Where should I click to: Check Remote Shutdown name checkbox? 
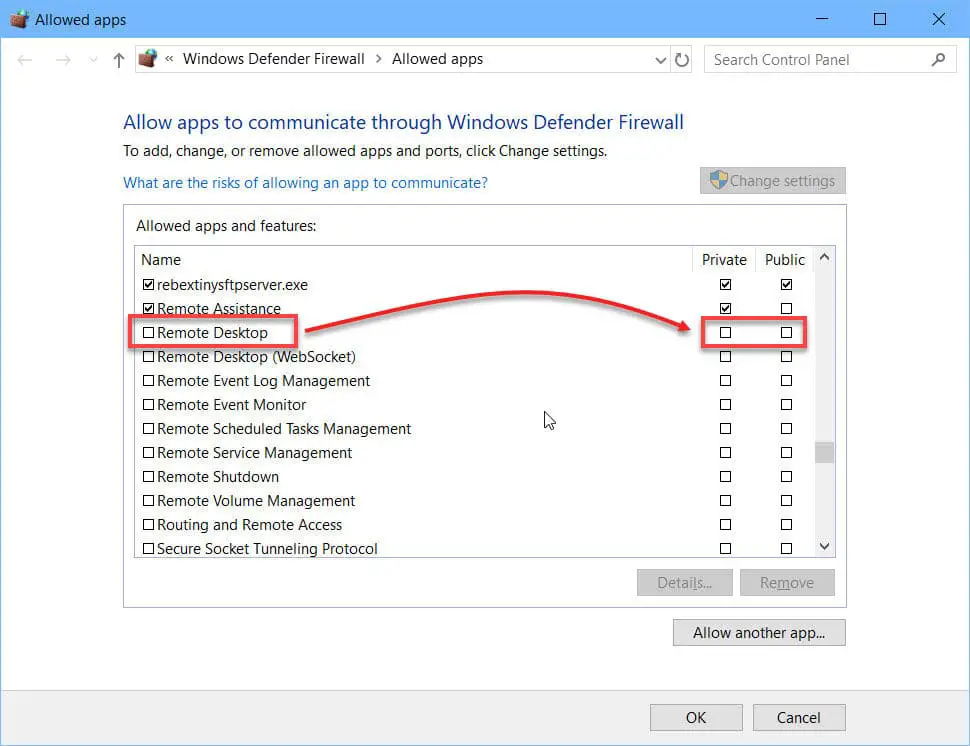click(148, 476)
